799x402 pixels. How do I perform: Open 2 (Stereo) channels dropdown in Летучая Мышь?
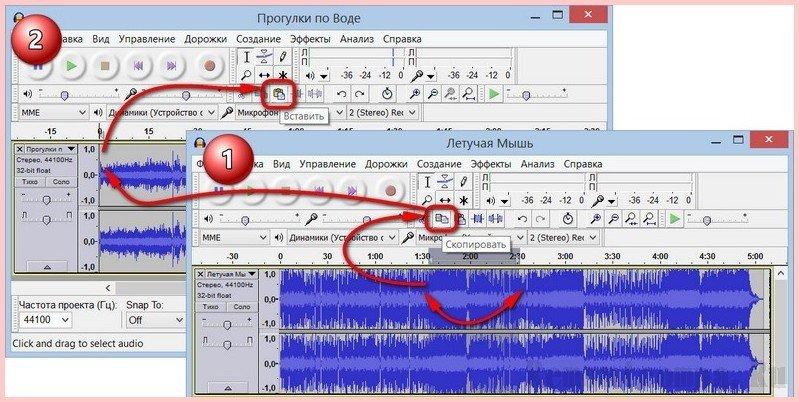tap(563, 237)
